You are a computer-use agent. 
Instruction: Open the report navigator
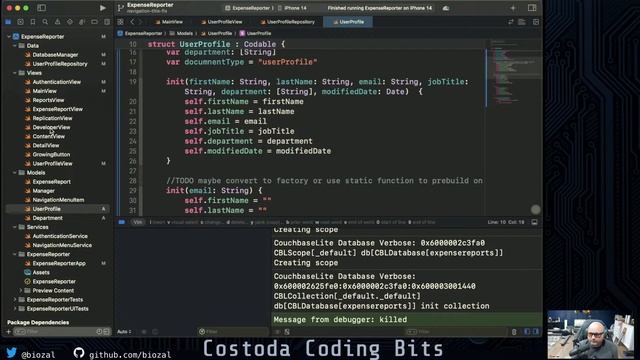point(107,22)
